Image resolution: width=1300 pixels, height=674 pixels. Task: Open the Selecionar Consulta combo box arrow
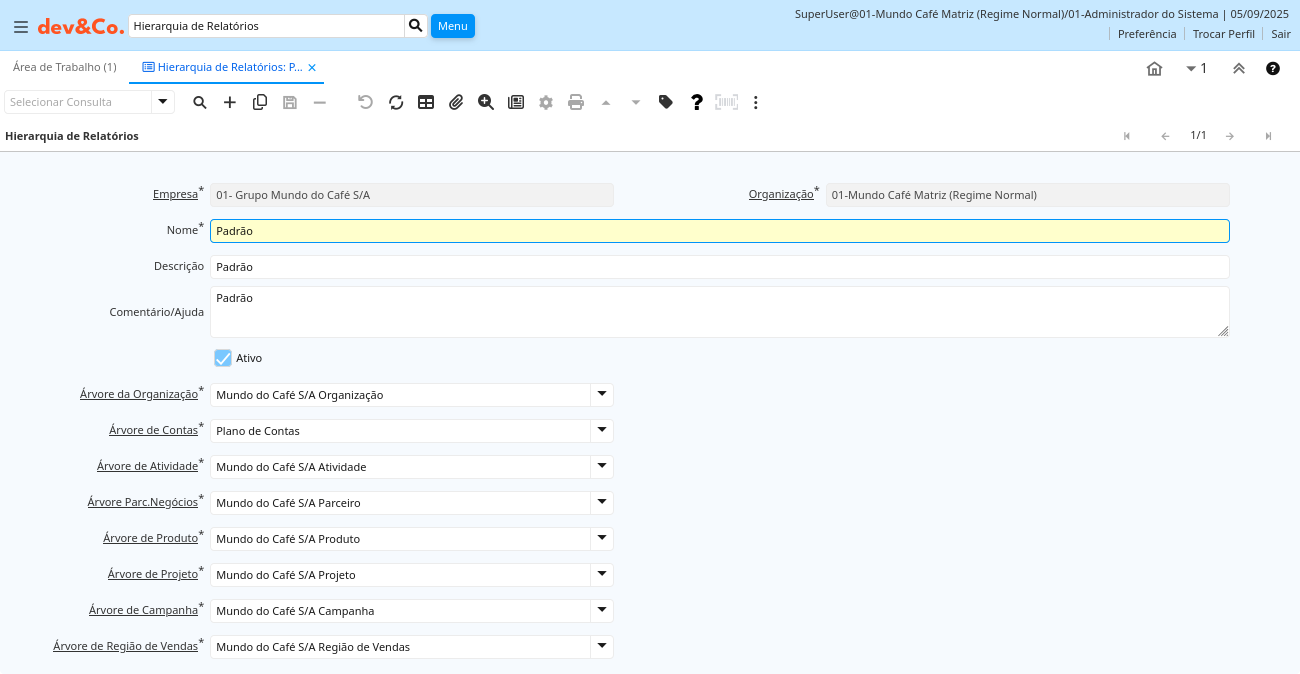coord(163,102)
